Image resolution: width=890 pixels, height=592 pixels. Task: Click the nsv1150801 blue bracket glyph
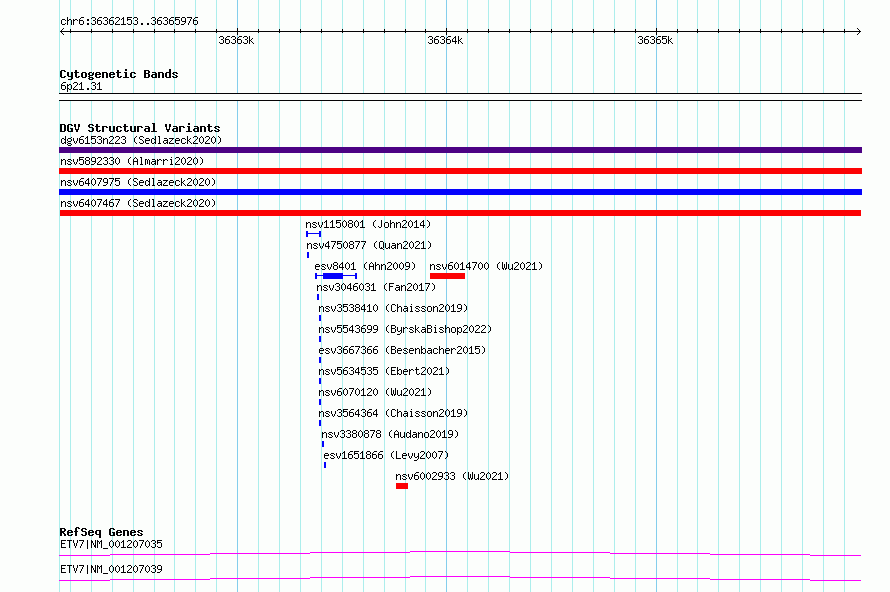(313, 234)
